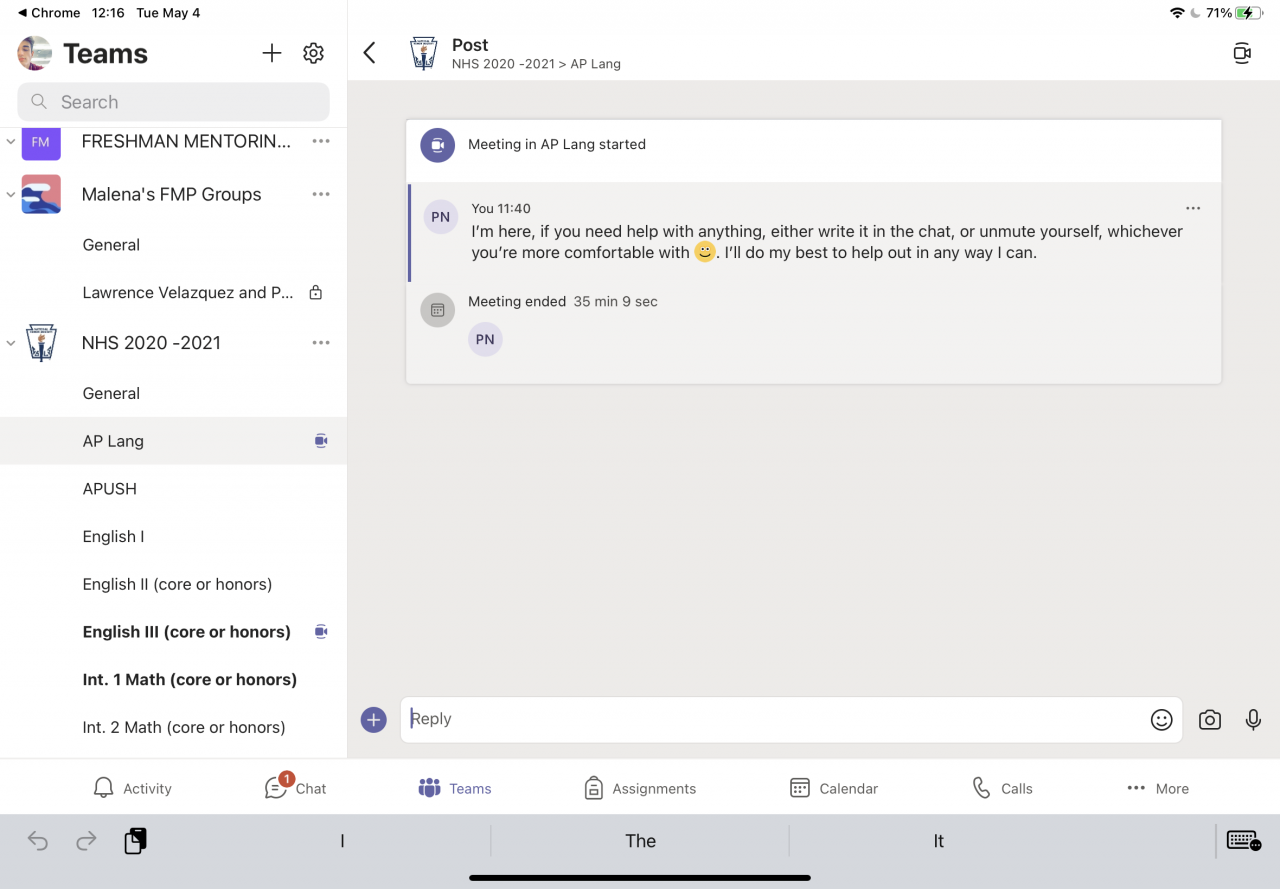This screenshot has height=889, width=1280.
Task: Open options for Malena's FMP Groups
Action: pos(321,194)
